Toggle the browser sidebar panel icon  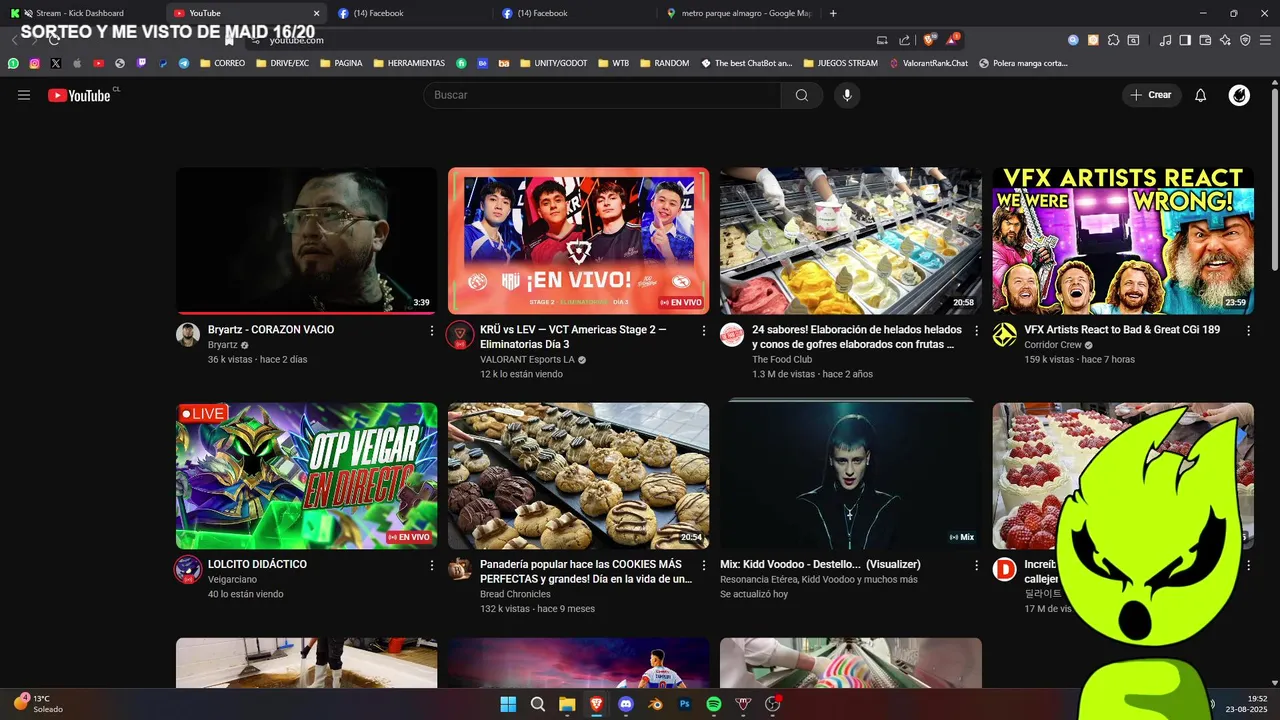1185,40
